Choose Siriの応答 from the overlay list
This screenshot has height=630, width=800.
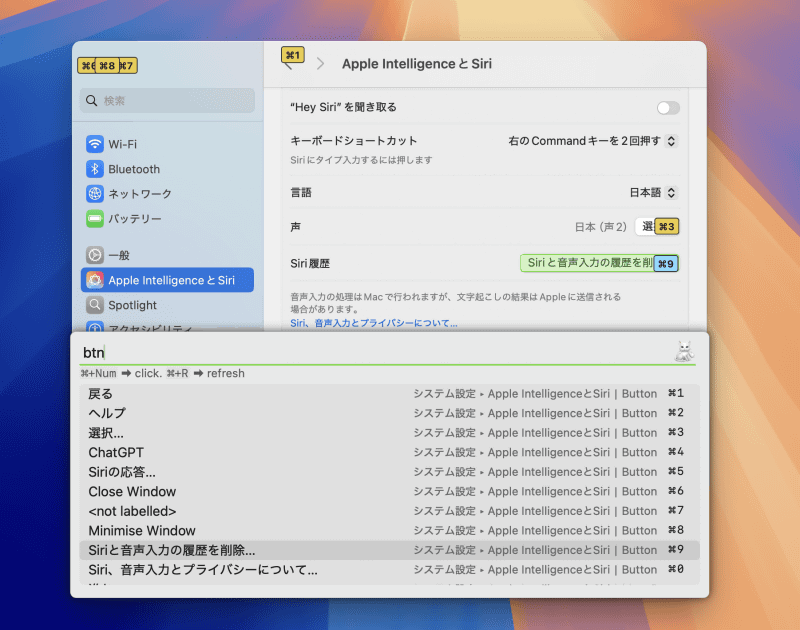[124, 472]
